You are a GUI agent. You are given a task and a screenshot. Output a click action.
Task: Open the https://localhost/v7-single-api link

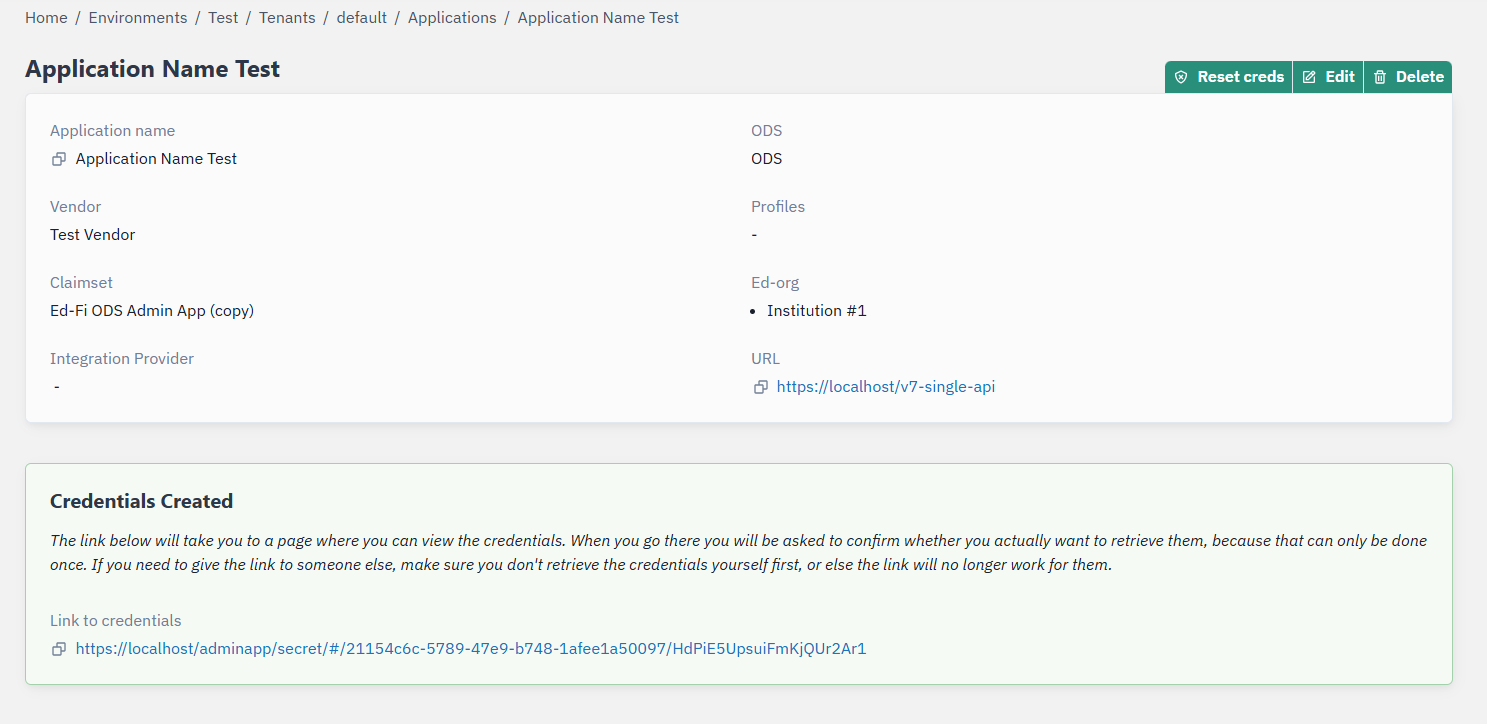coord(885,386)
